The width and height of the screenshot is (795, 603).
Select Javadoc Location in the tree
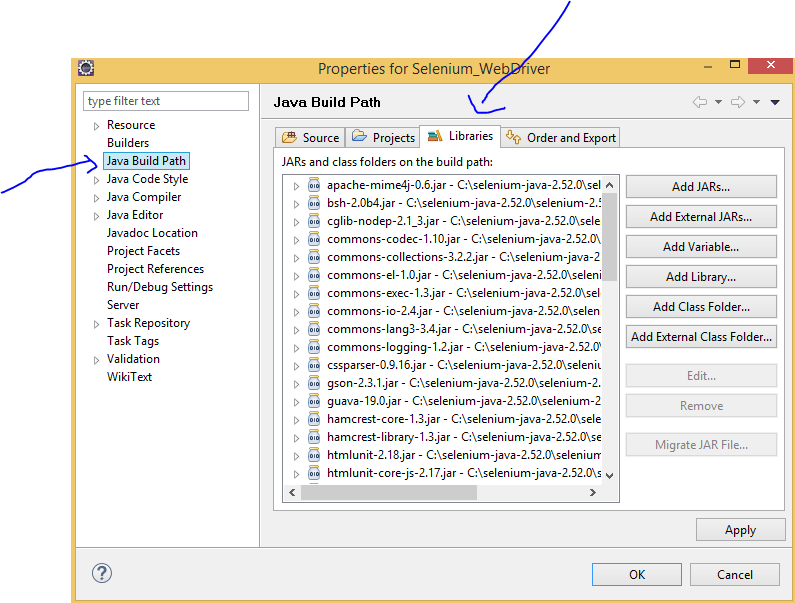152,233
